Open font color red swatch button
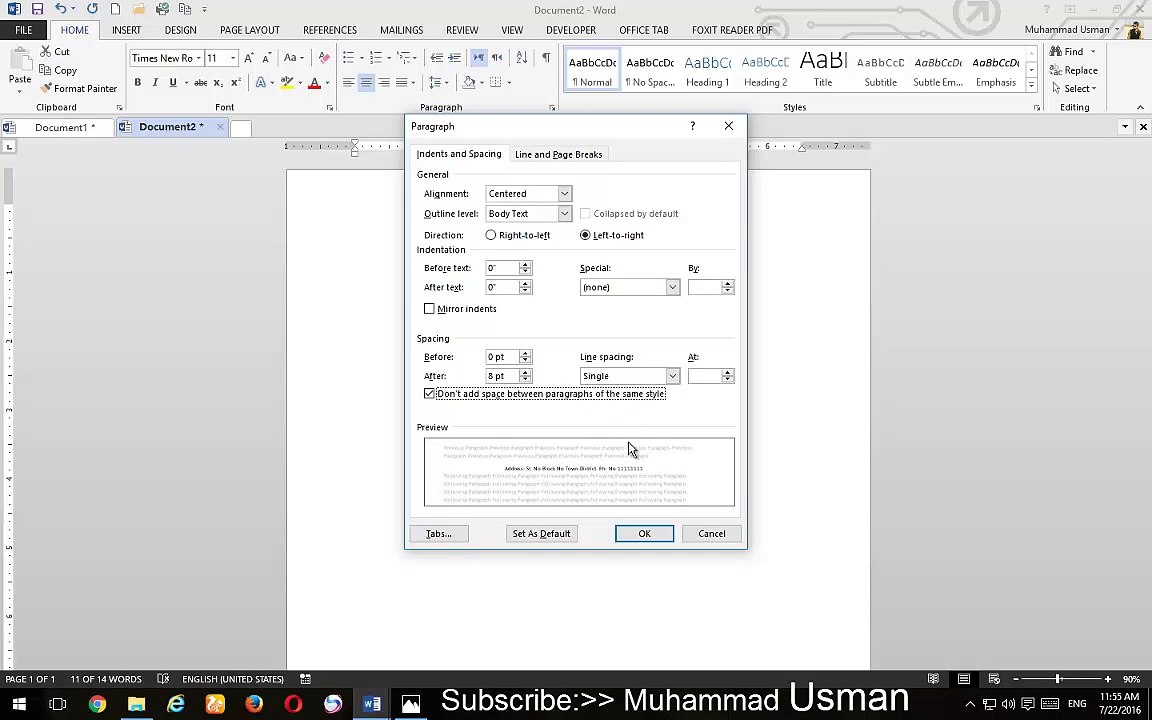This screenshot has width=1152, height=720. [x=314, y=83]
